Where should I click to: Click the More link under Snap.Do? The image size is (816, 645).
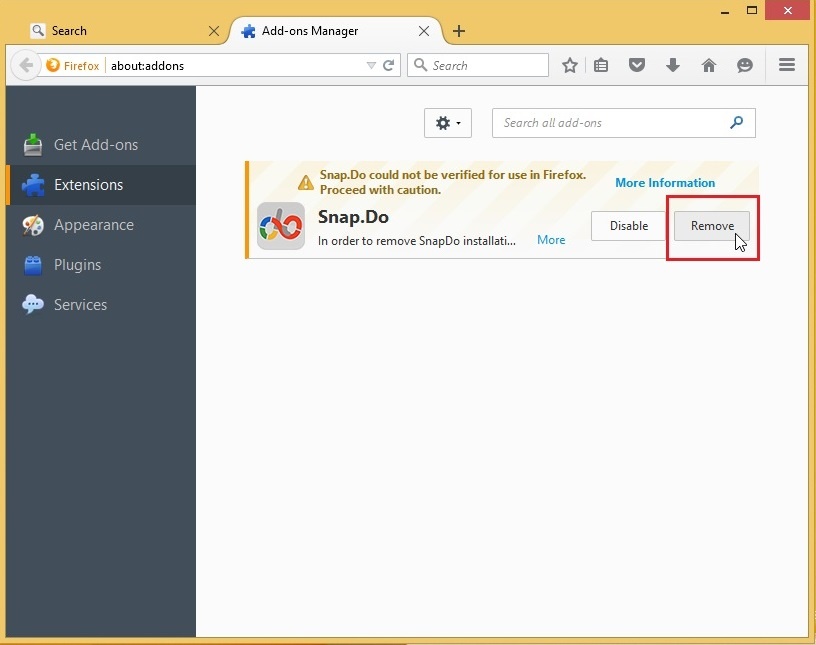[551, 240]
